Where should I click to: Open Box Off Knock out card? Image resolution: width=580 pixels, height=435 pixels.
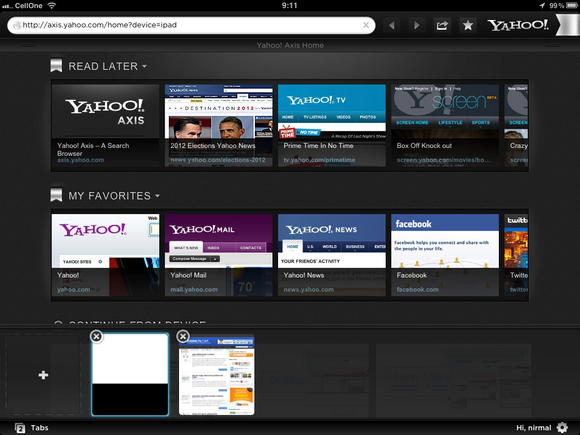pyautogui.click(x=445, y=125)
